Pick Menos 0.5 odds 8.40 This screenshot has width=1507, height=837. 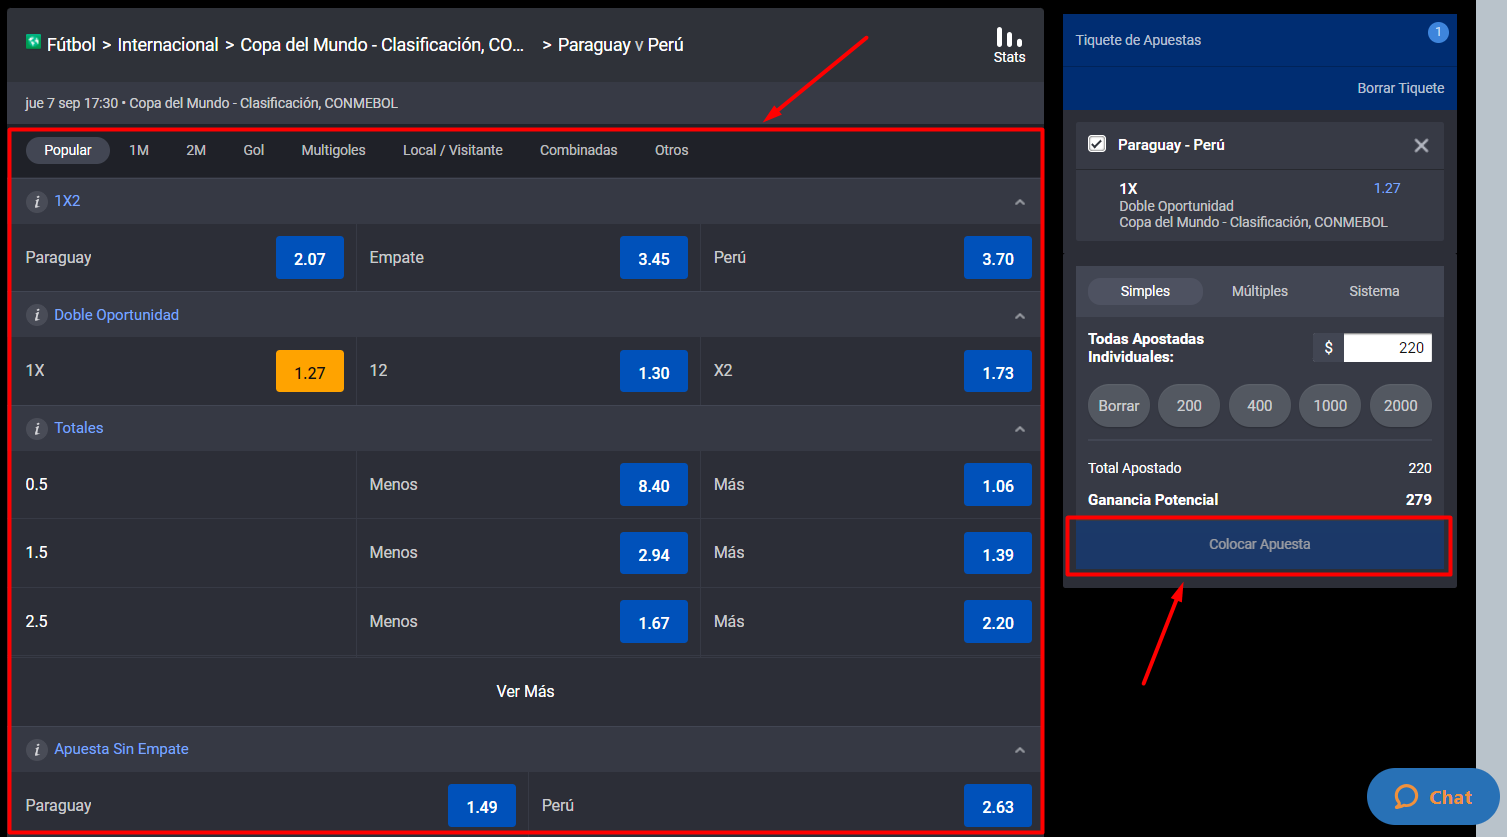click(x=654, y=485)
